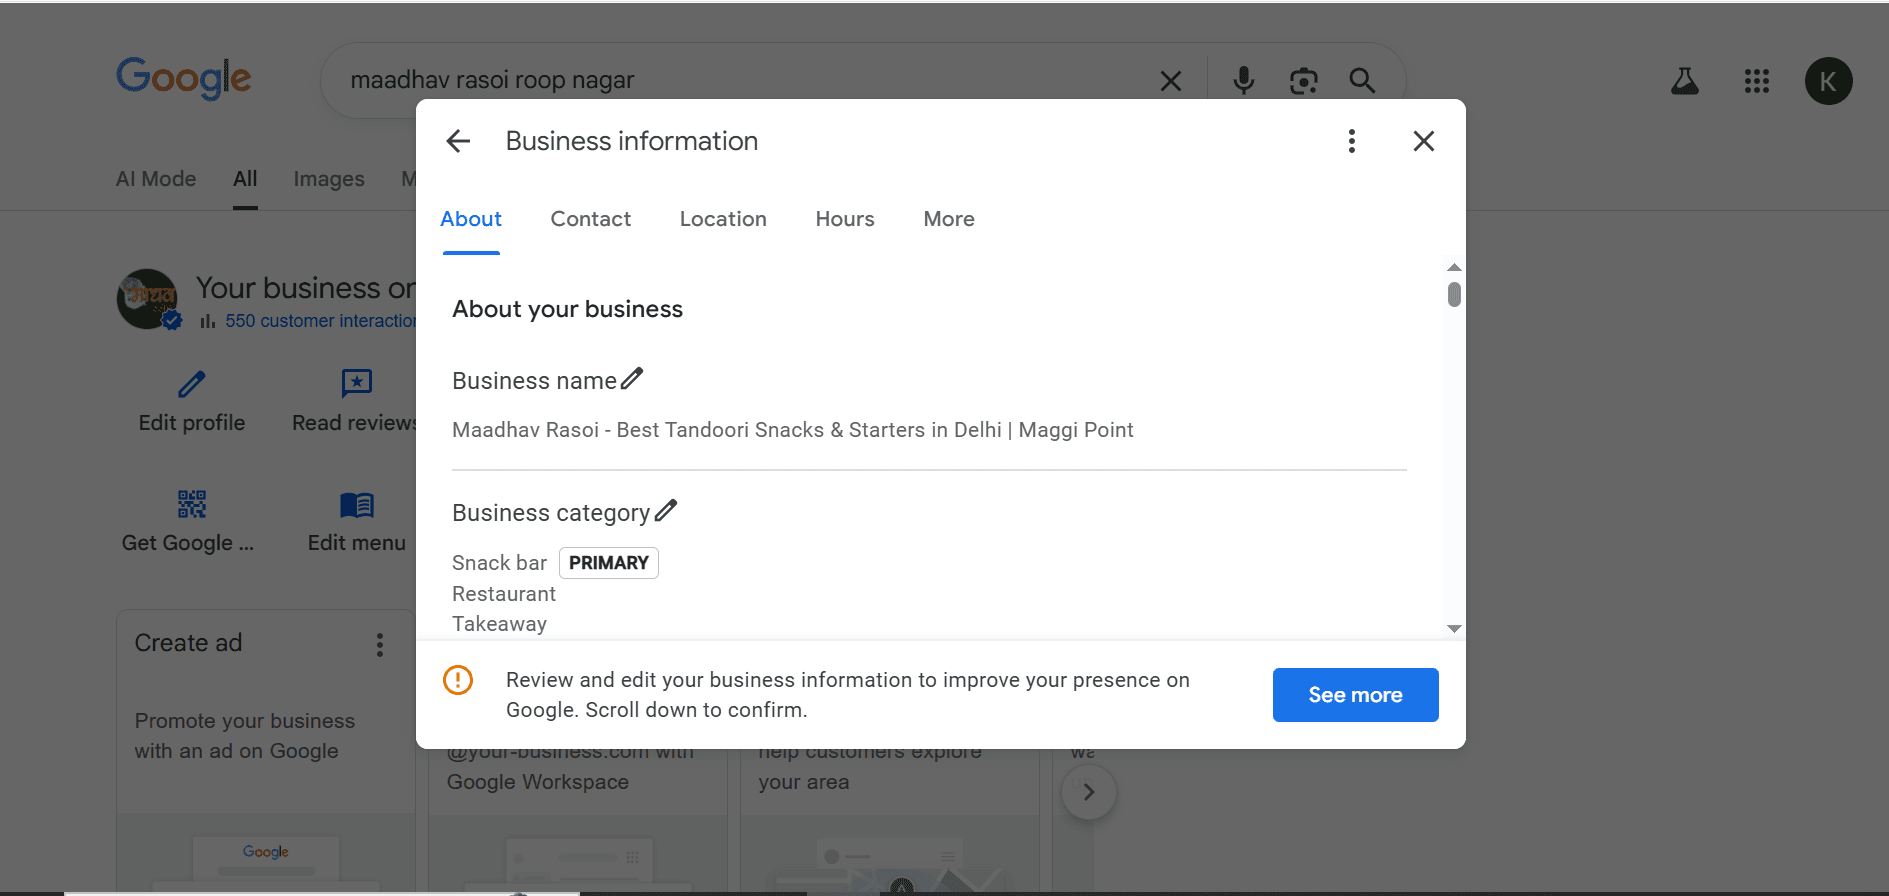1889x896 pixels.
Task: Click the dialog's scrollbar thumb
Action: point(1454,294)
